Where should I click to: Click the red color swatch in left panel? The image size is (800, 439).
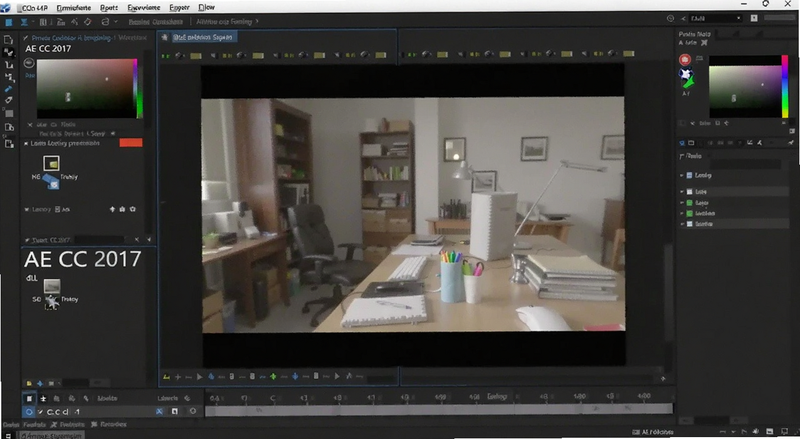click(x=131, y=143)
